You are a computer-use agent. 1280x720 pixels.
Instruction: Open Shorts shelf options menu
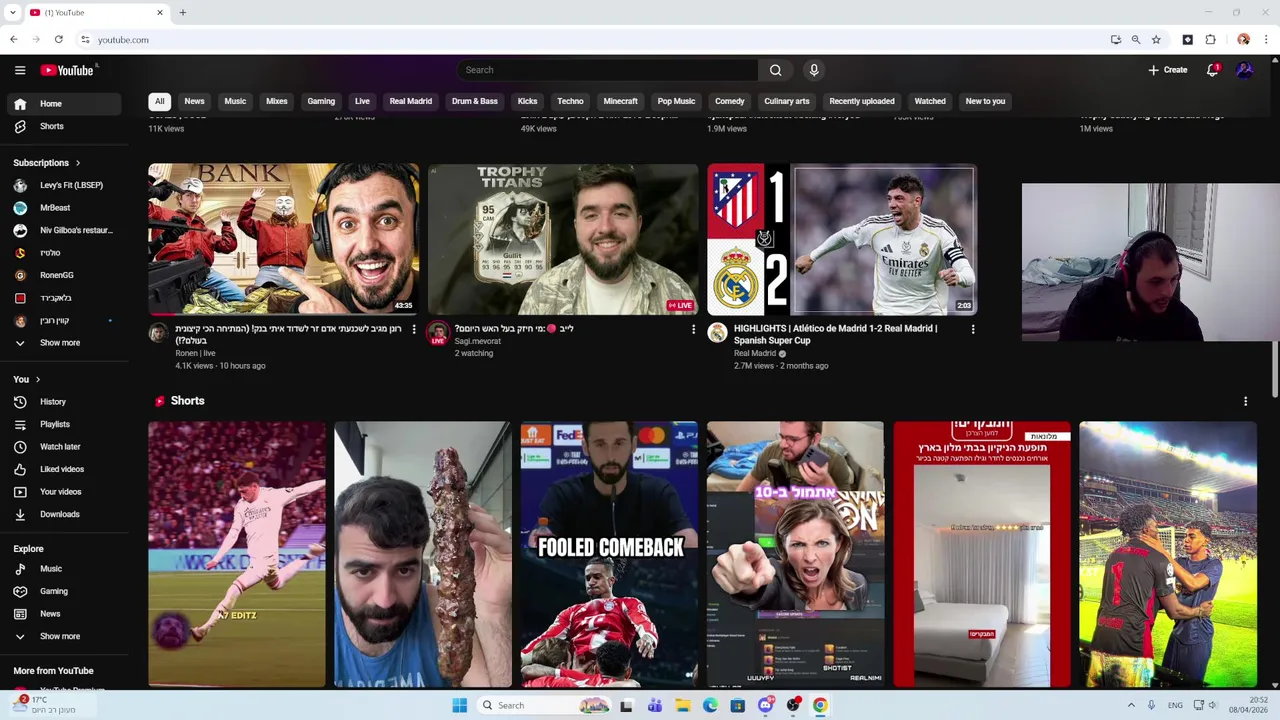coord(1245,401)
